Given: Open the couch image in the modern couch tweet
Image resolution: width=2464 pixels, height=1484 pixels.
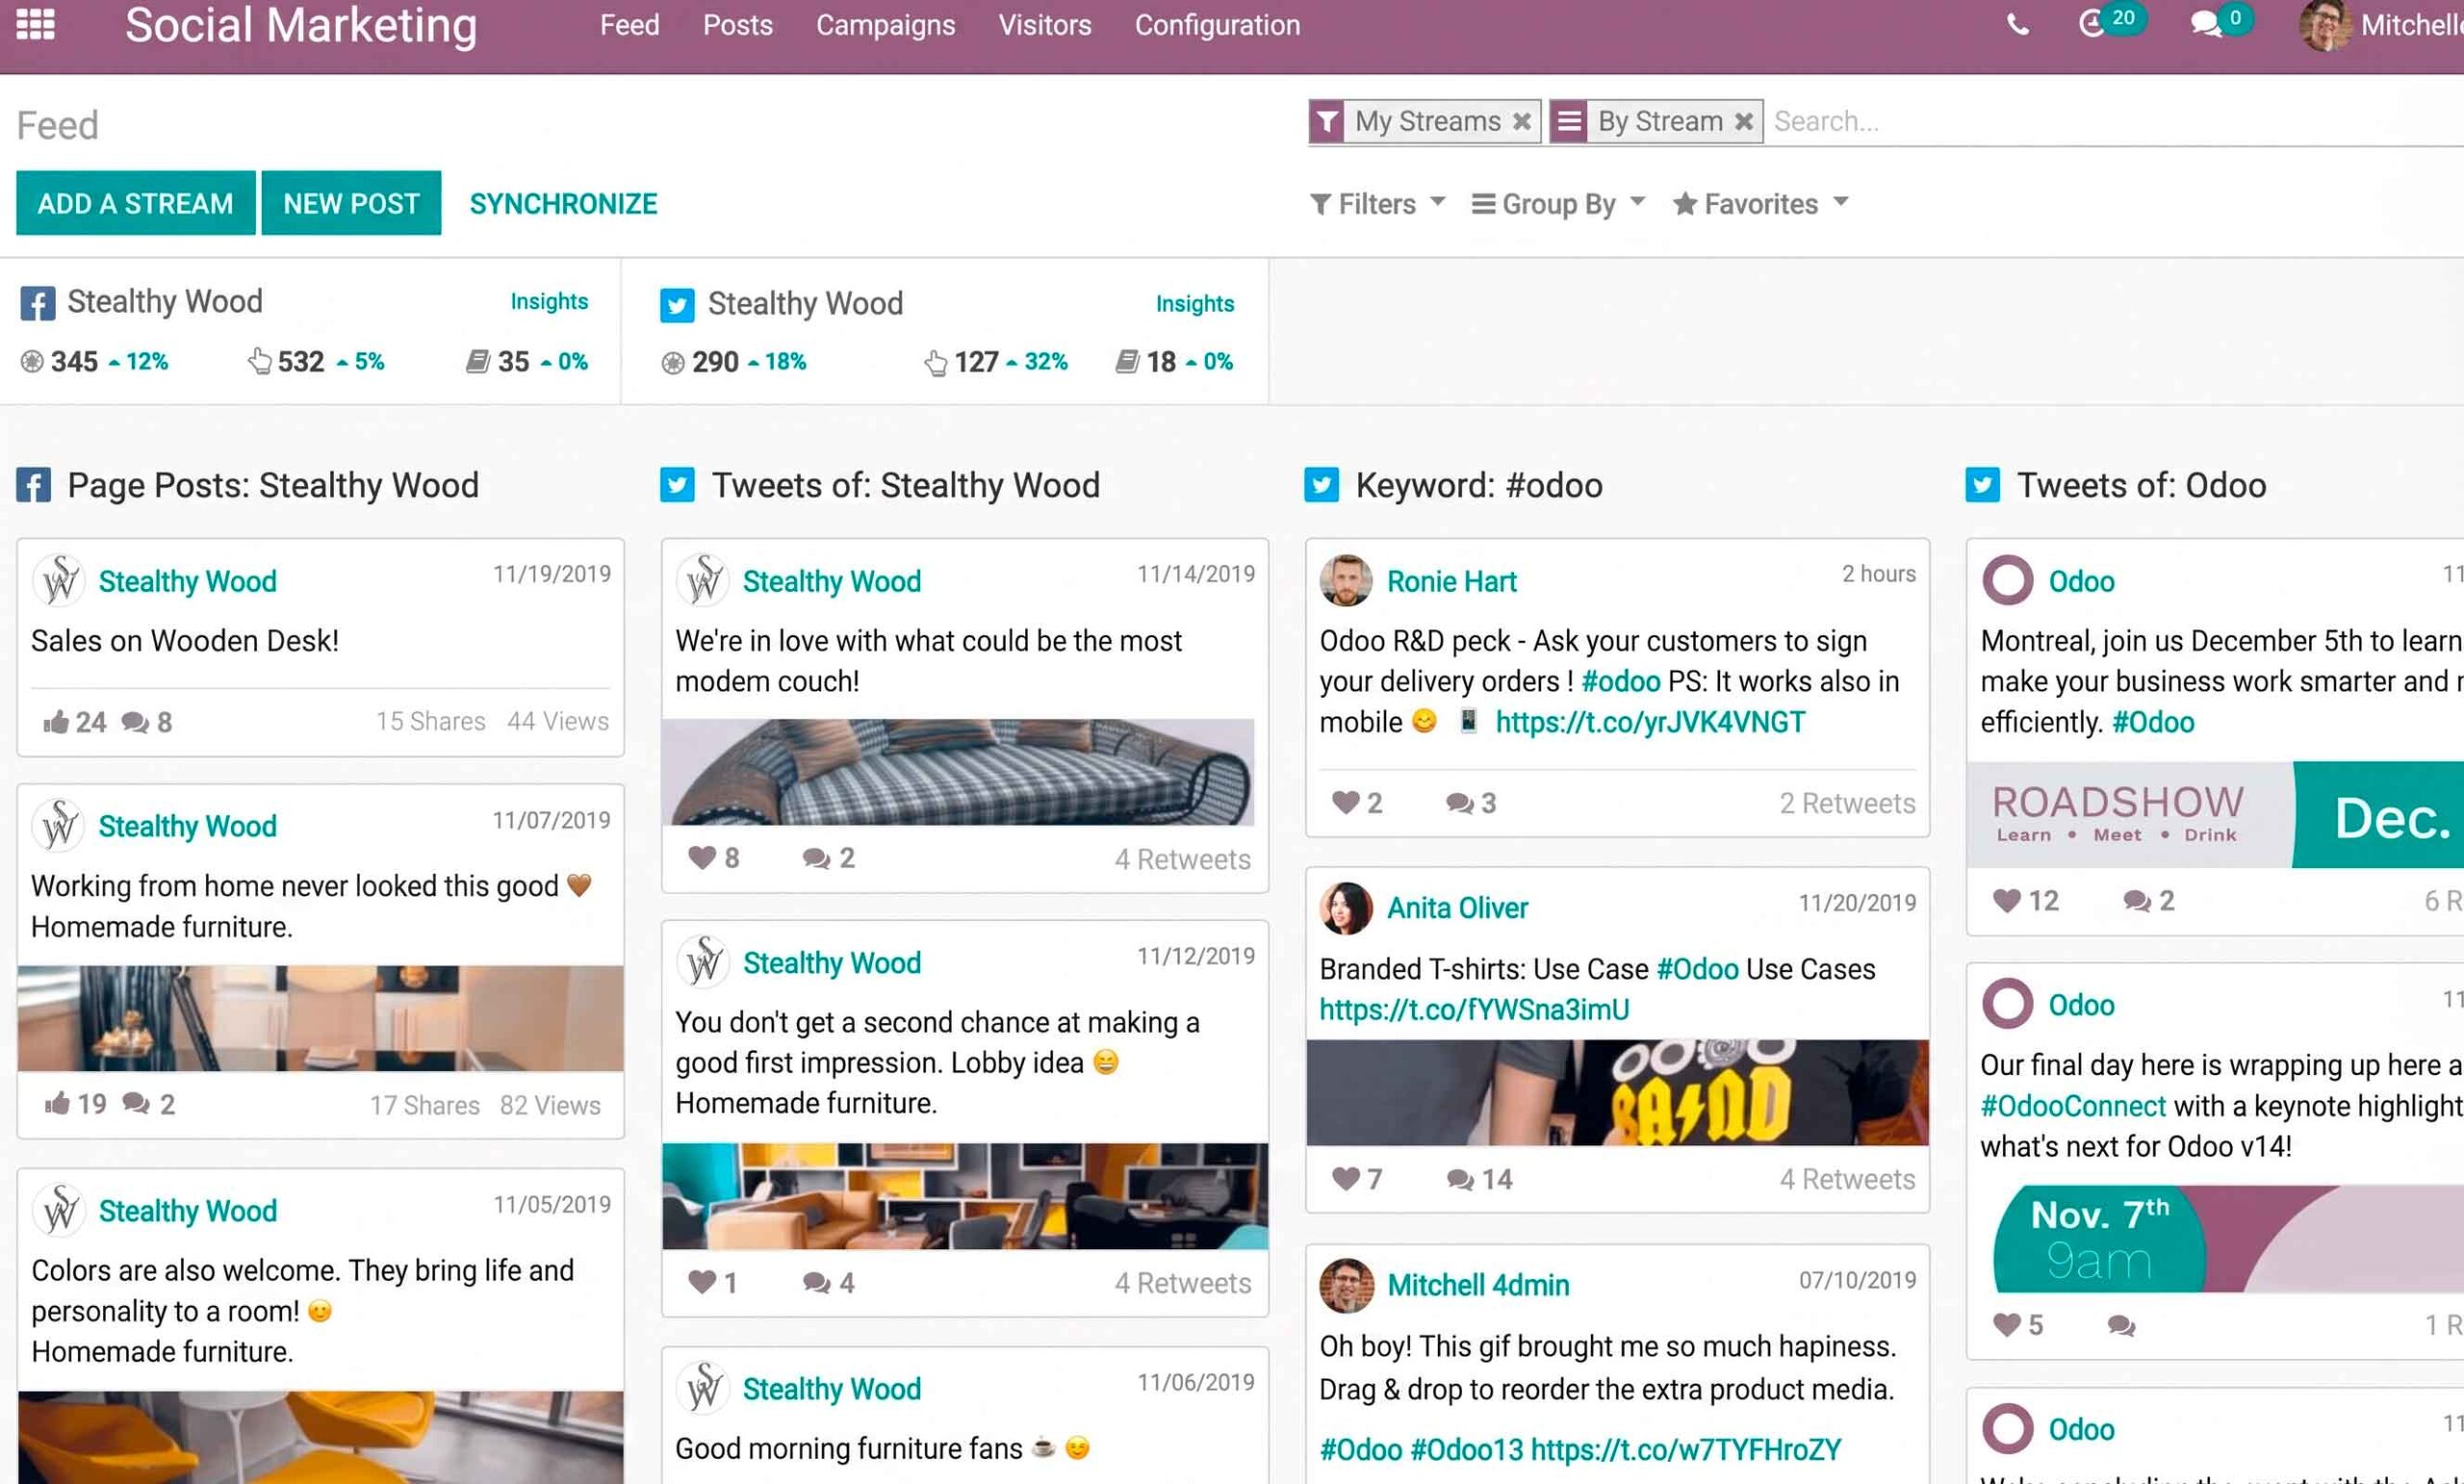Looking at the screenshot, I should click(x=958, y=772).
